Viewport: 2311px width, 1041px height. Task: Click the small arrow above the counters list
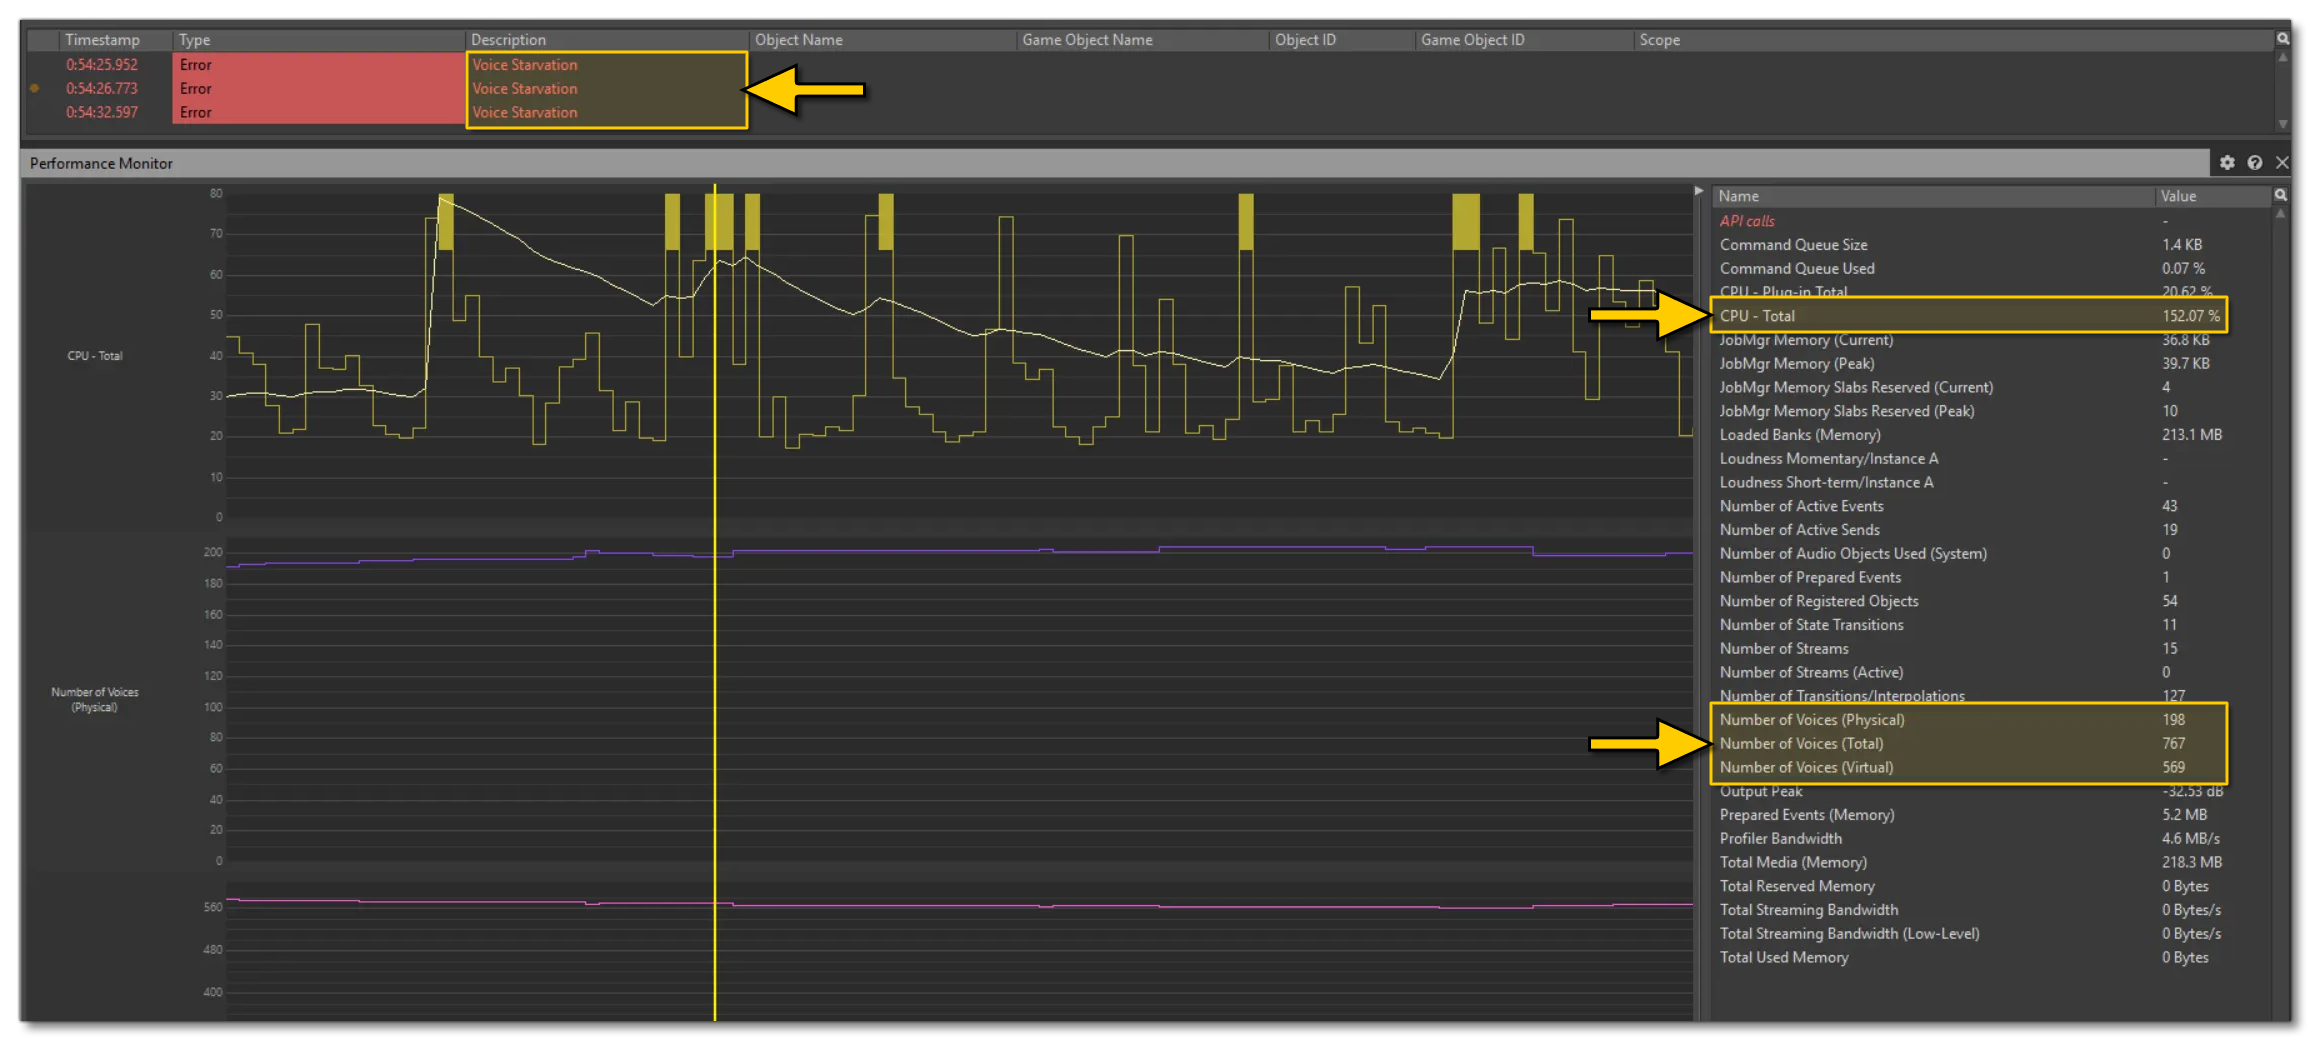(1700, 188)
